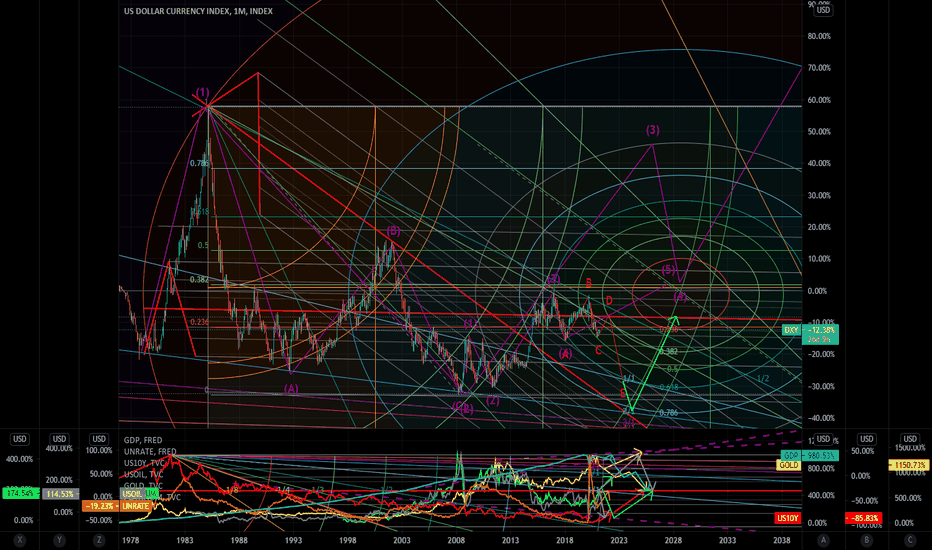Click the red US10Y scale label
932x550 pixels.
(788, 518)
